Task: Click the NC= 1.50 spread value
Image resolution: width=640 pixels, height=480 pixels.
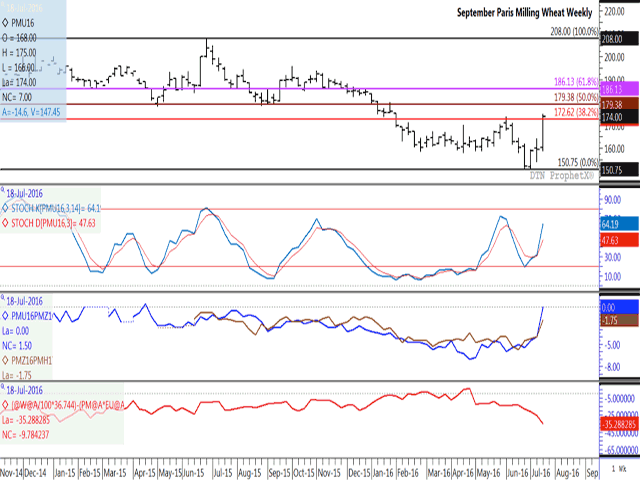Action: click(17, 346)
